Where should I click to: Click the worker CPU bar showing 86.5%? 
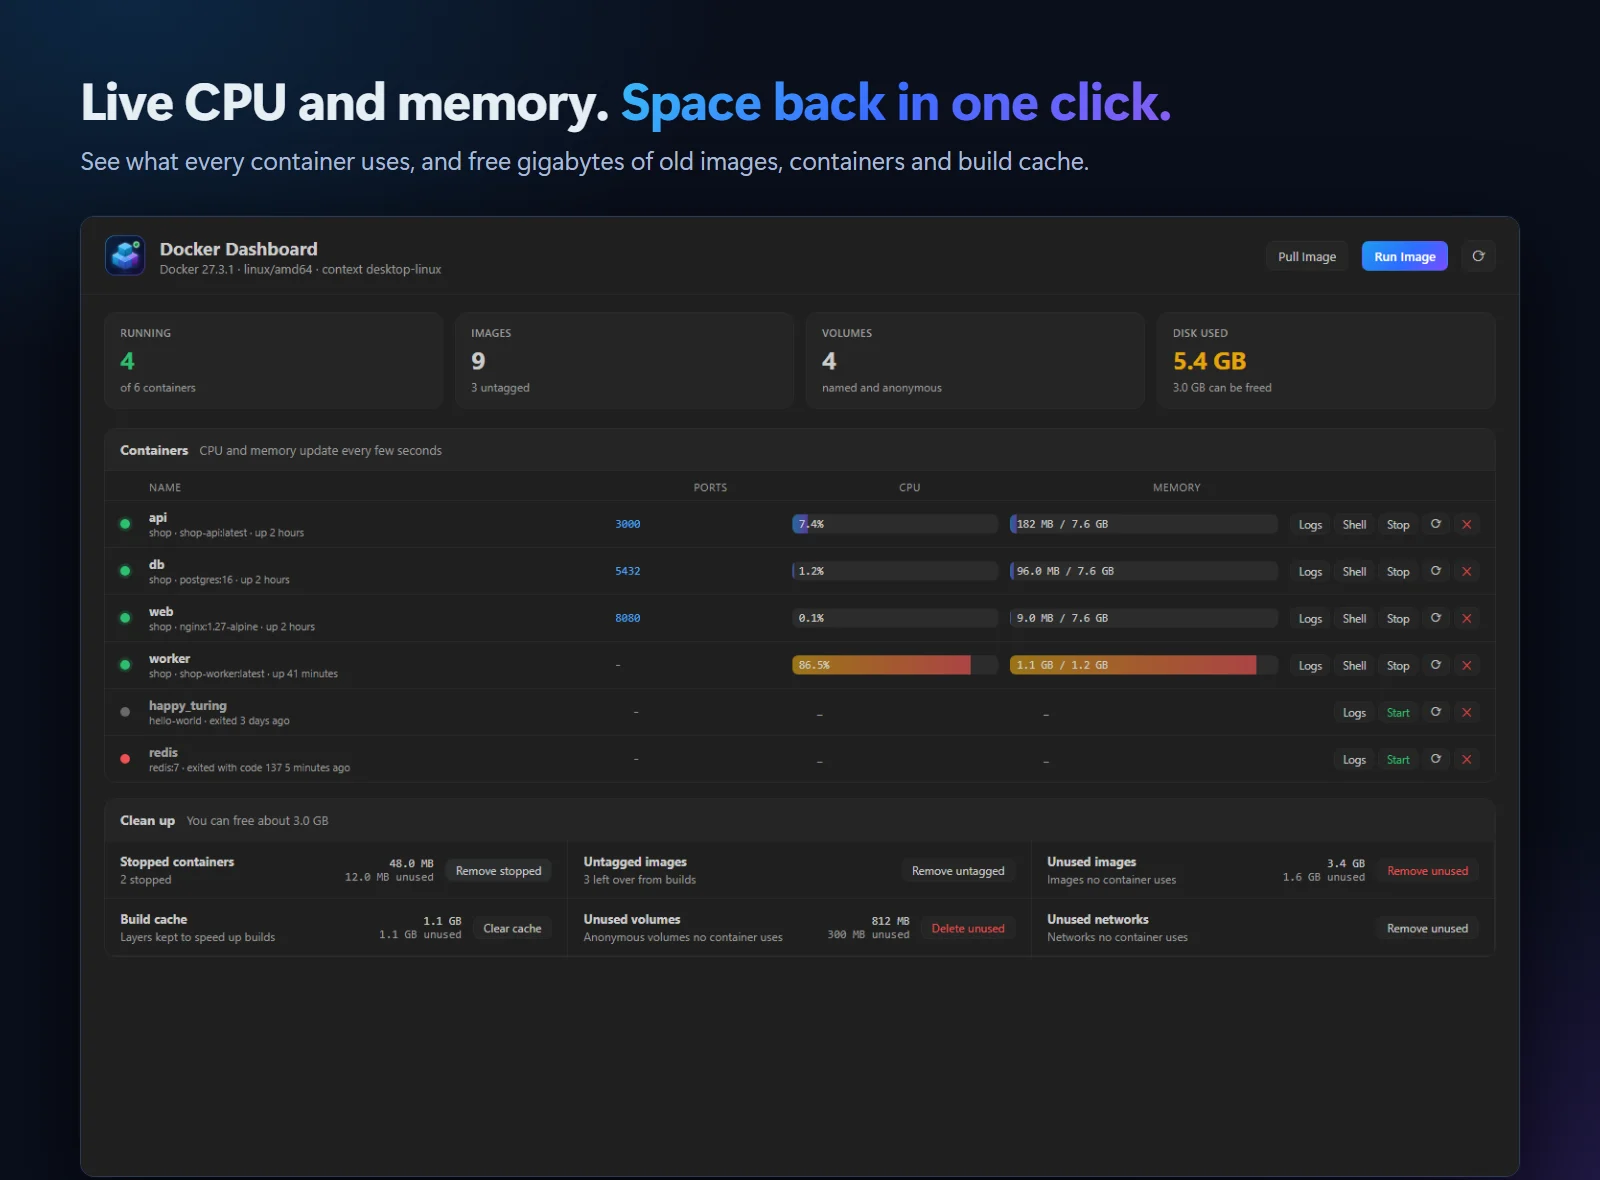(x=895, y=665)
